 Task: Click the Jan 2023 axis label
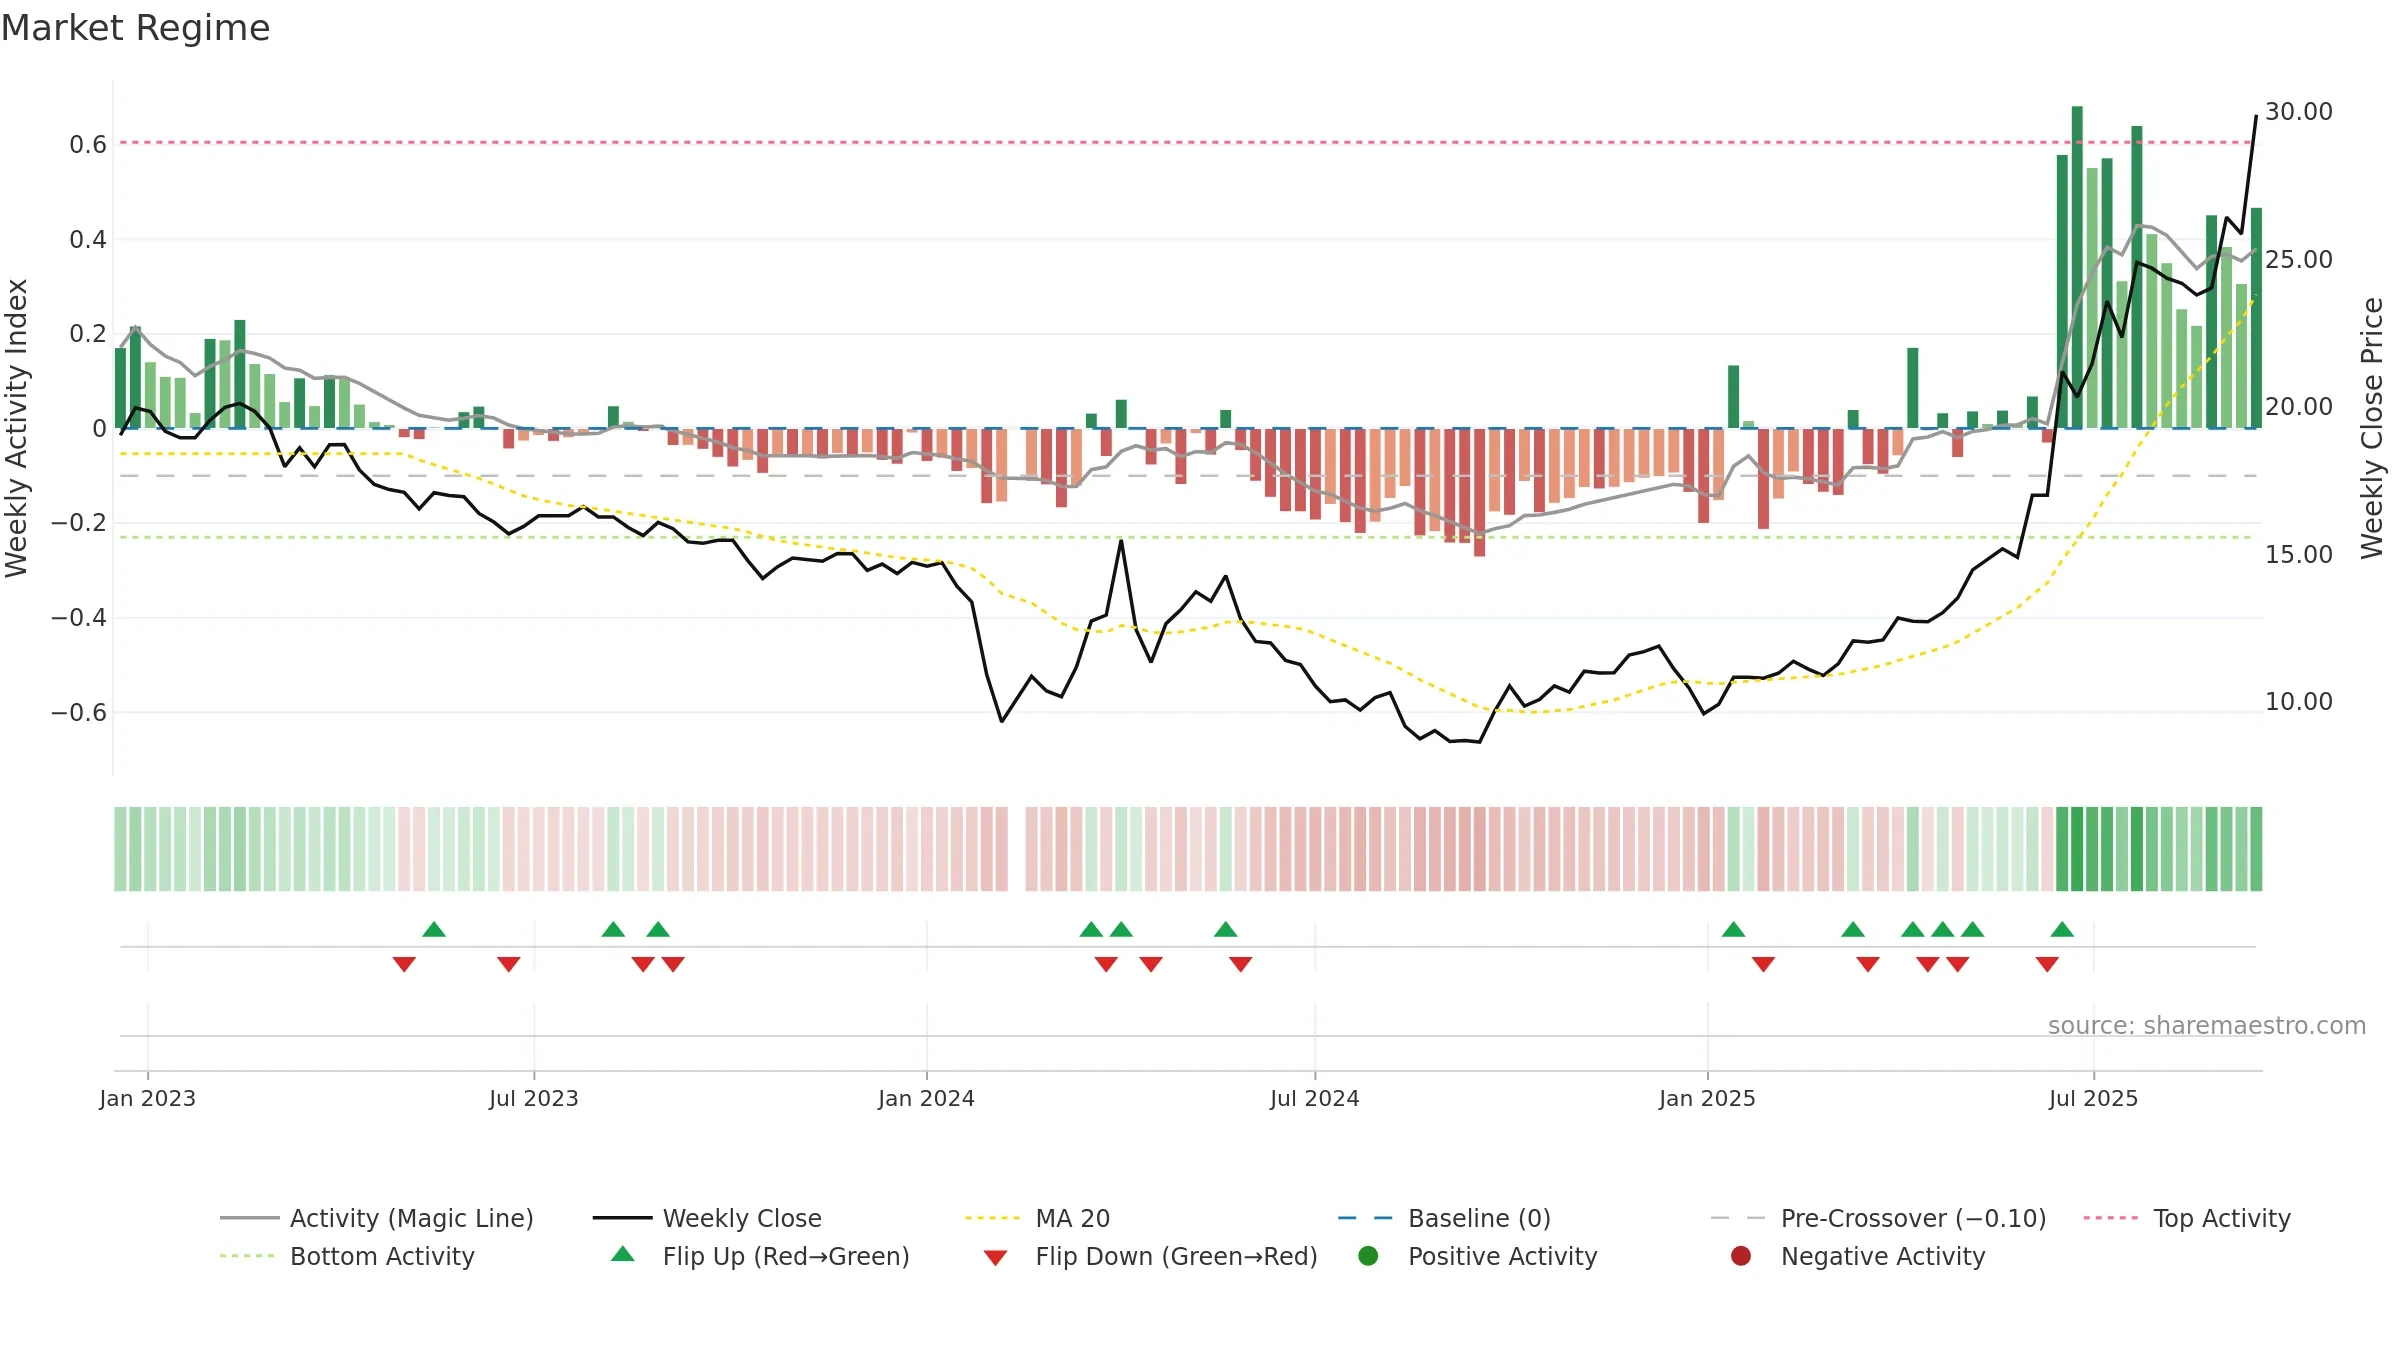(148, 1098)
